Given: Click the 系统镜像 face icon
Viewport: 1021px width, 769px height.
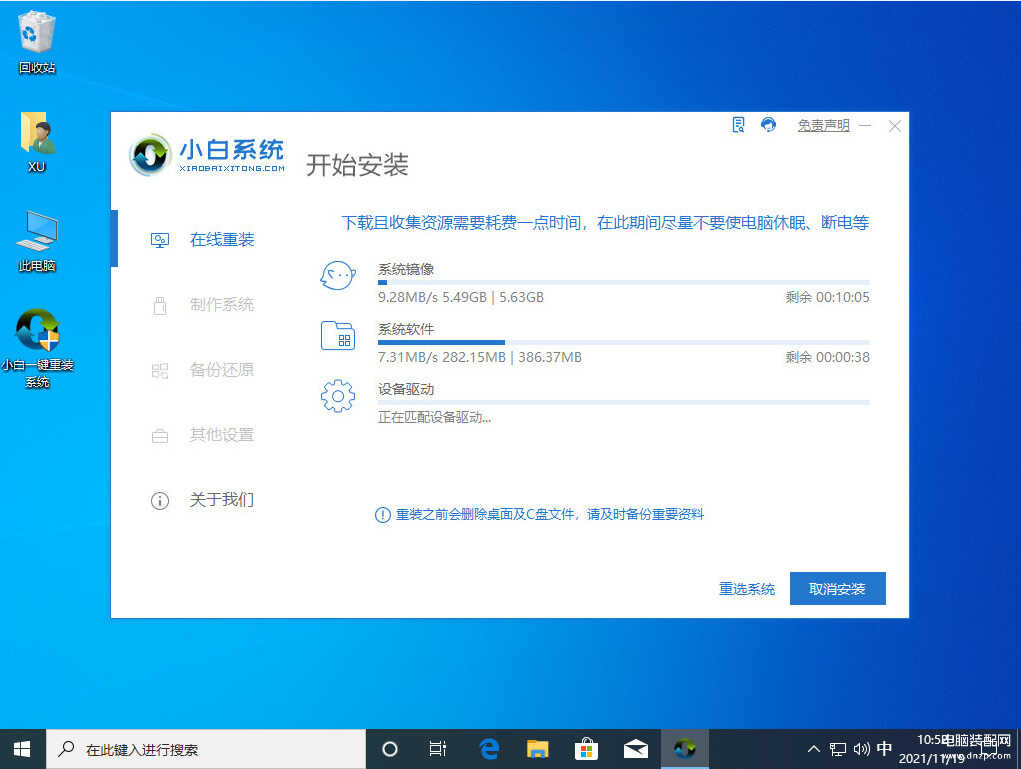Looking at the screenshot, I should pyautogui.click(x=337, y=275).
